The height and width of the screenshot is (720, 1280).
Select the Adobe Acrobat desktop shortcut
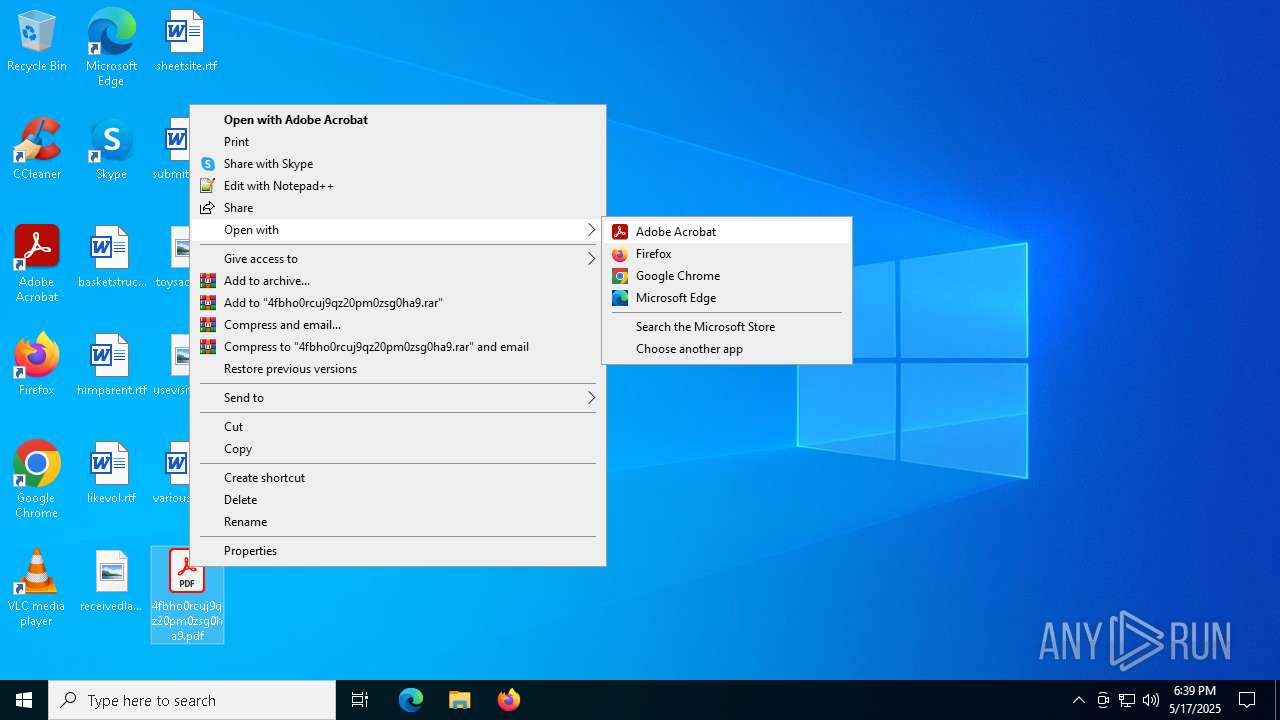[x=37, y=264]
